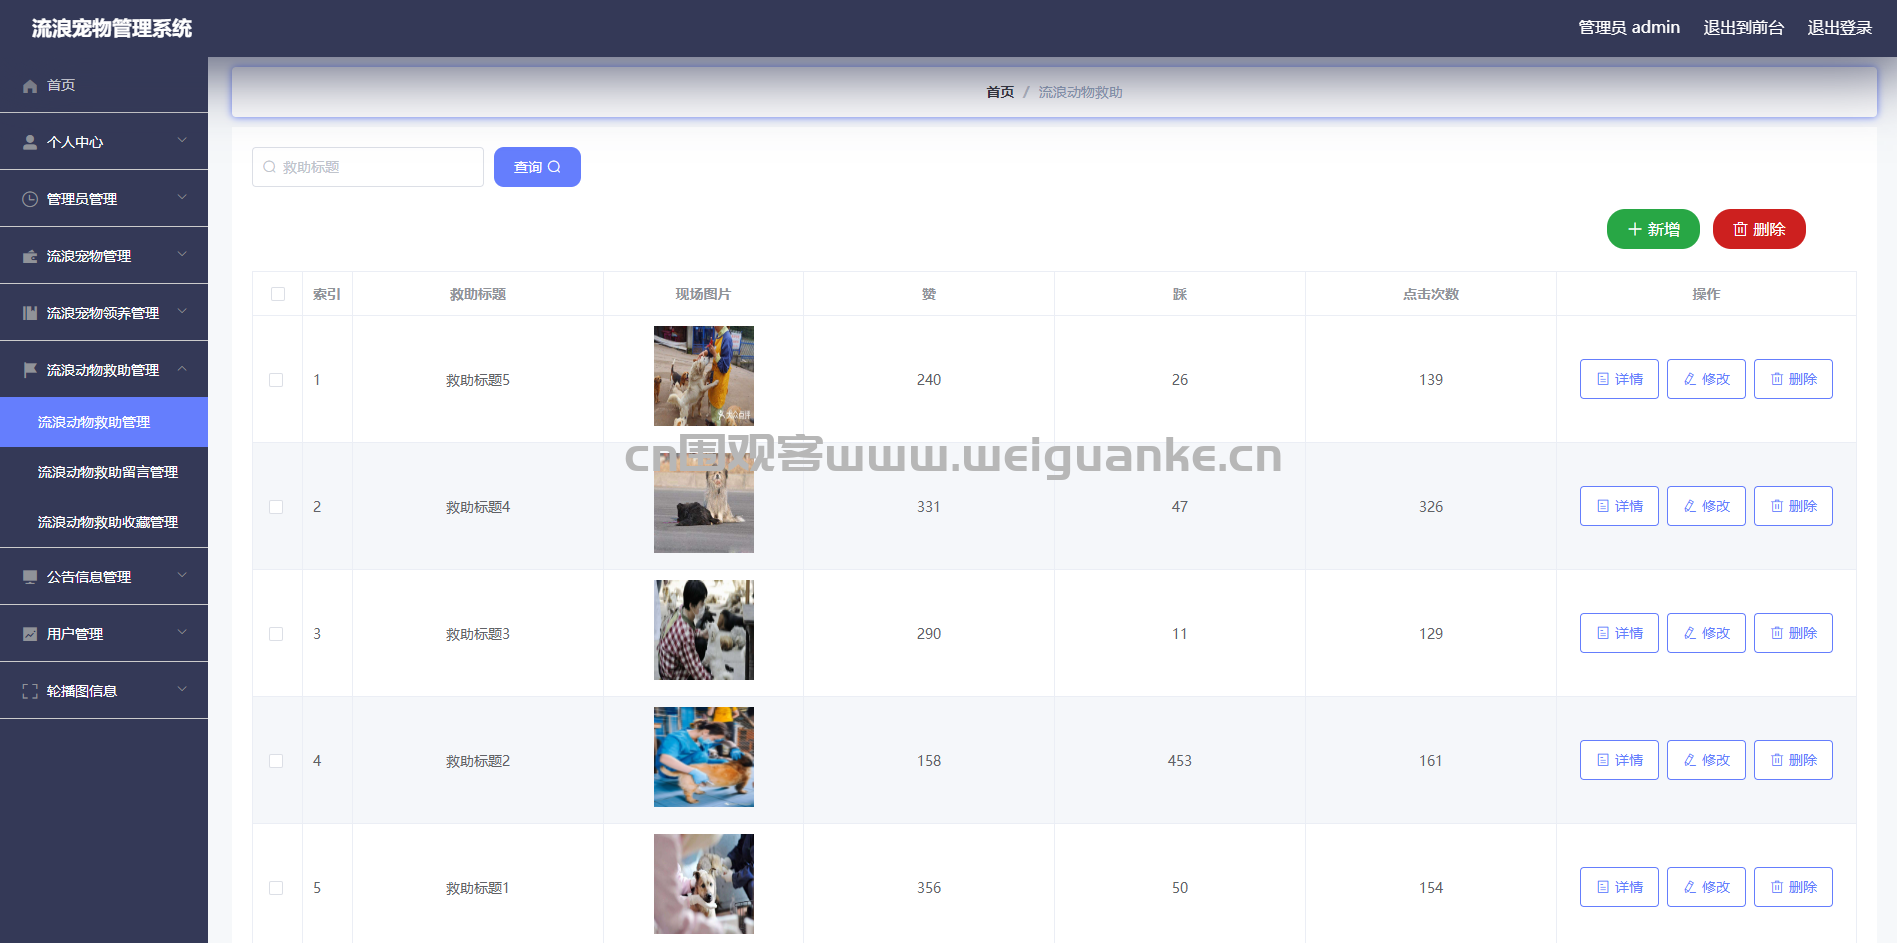
Task: Click 删除 button for 救助标题4
Action: click(1793, 506)
